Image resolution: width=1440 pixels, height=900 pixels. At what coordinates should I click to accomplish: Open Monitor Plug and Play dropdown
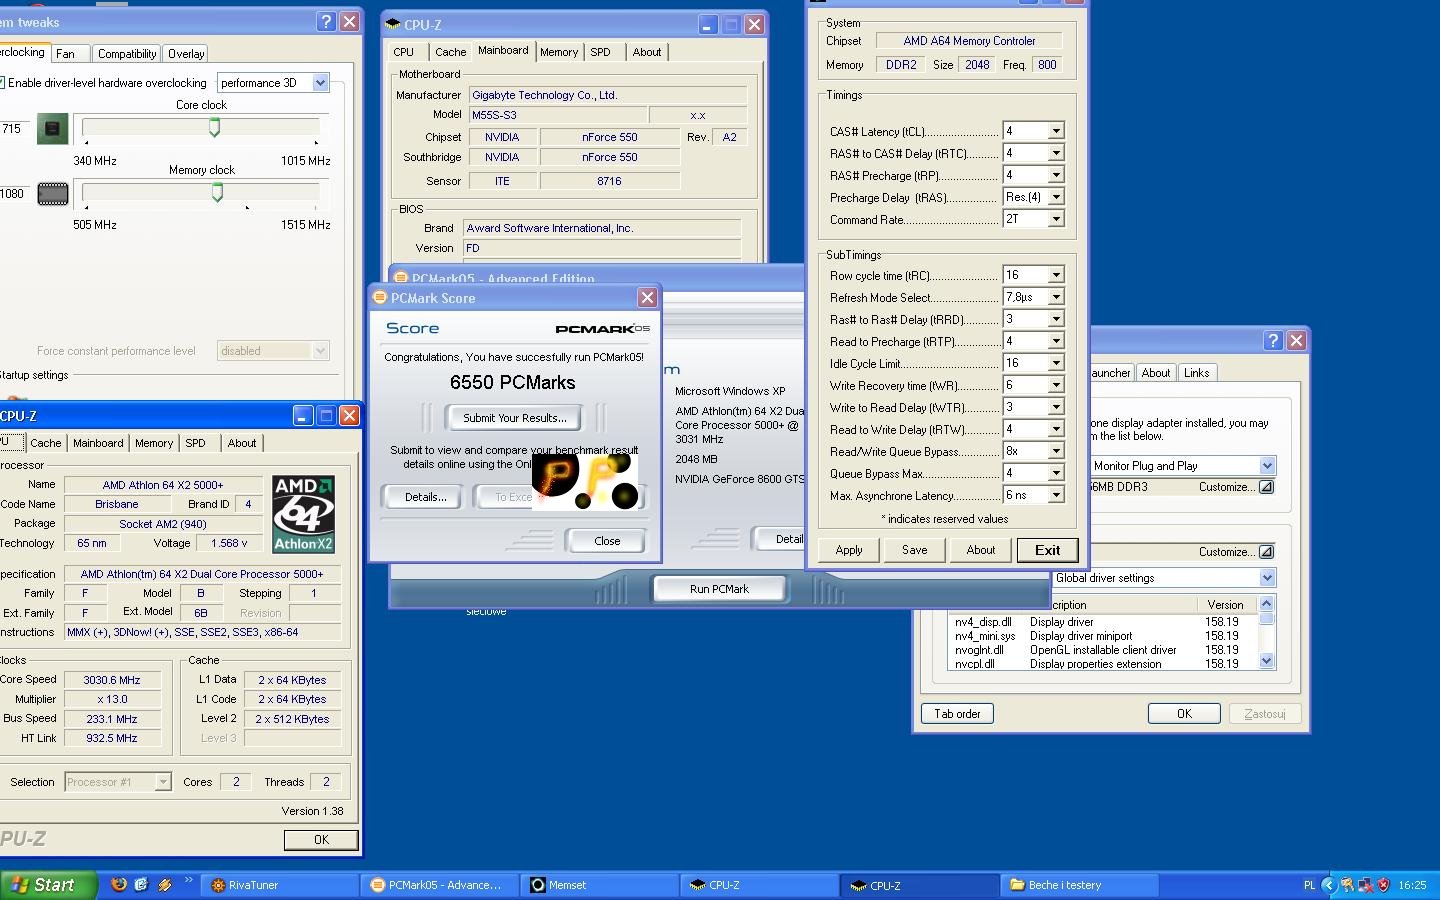click(x=1267, y=466)
